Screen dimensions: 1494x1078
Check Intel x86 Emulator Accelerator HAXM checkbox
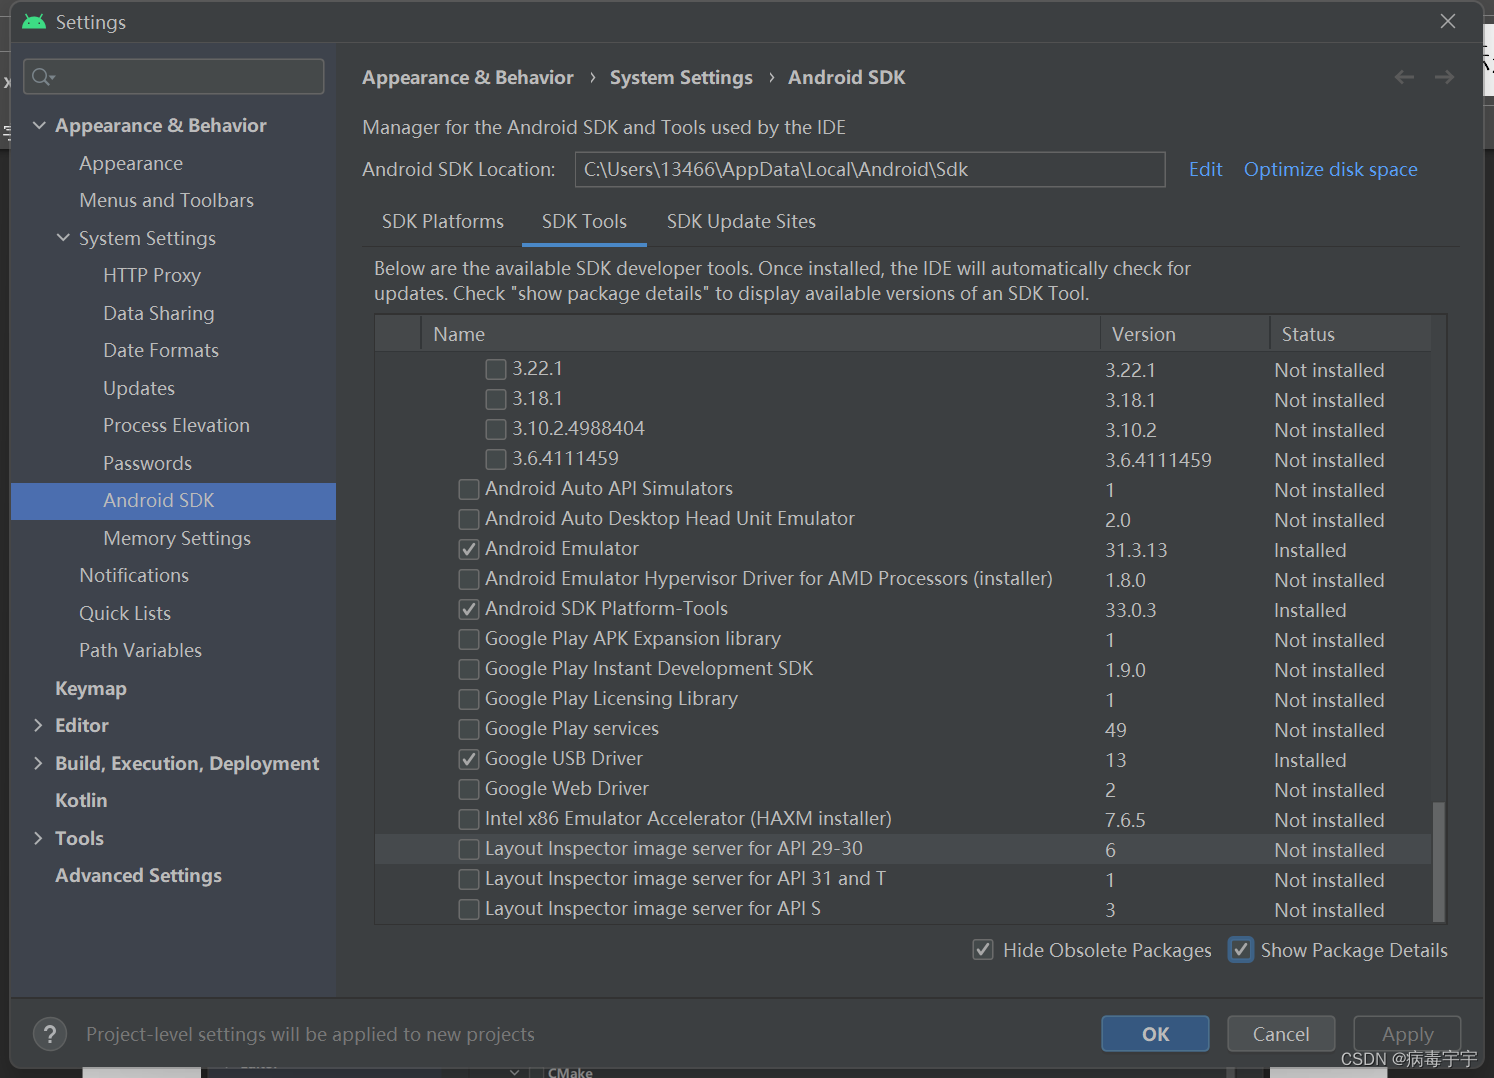coord(468,819)
